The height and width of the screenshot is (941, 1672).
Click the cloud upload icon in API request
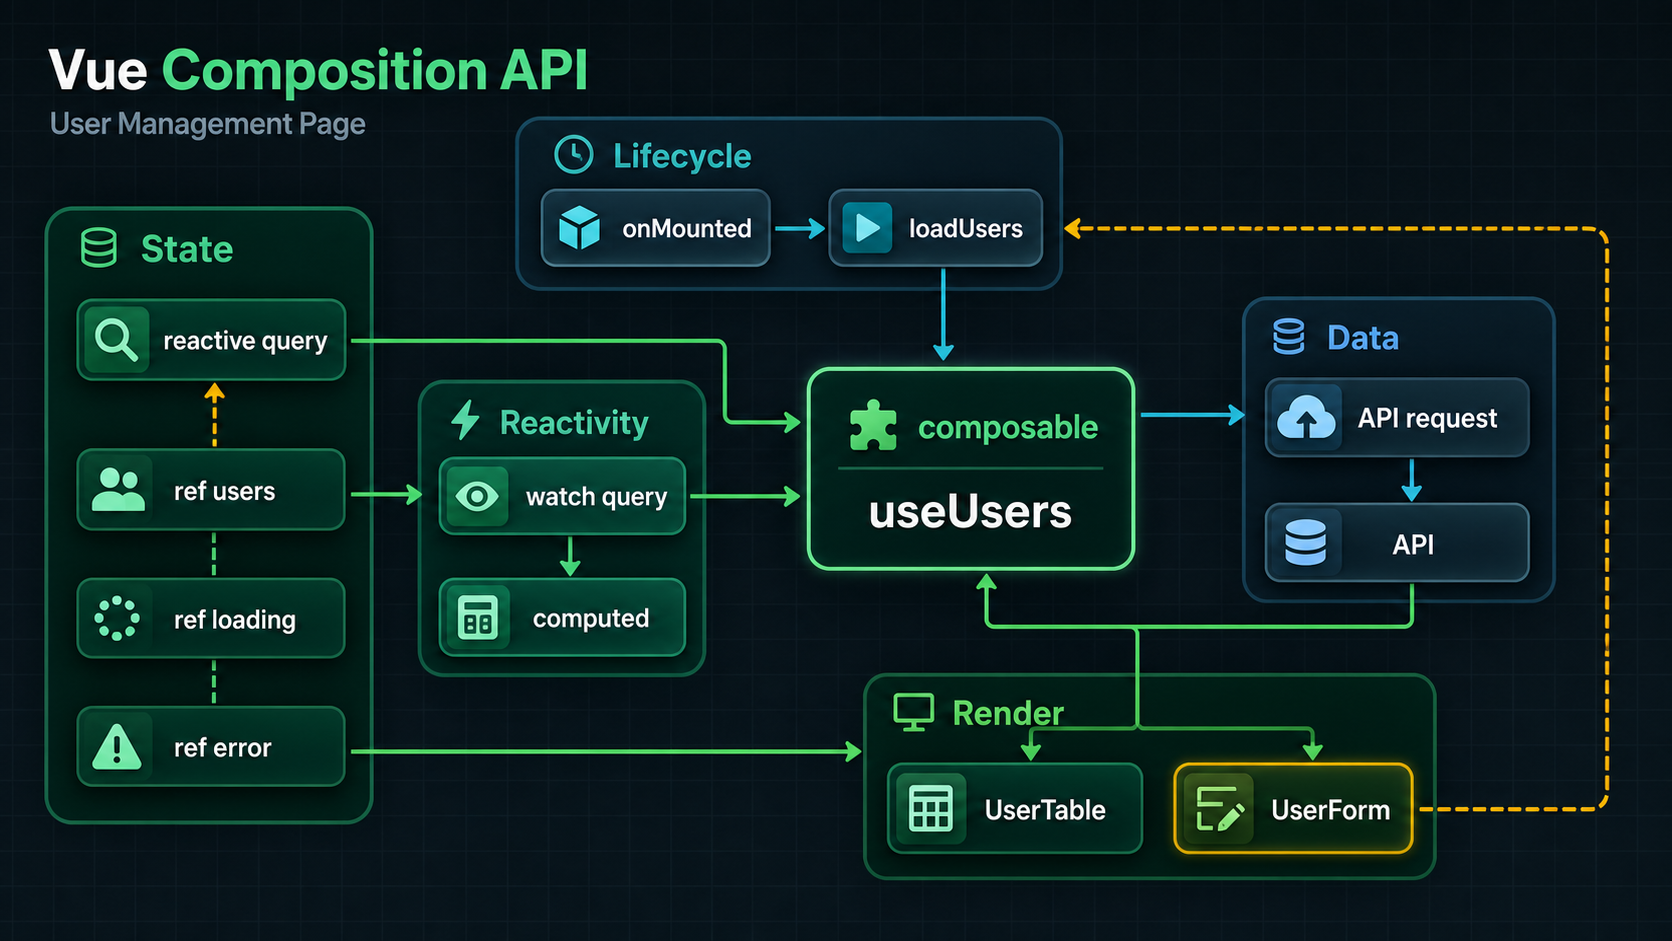click(x=1306, y=418)
